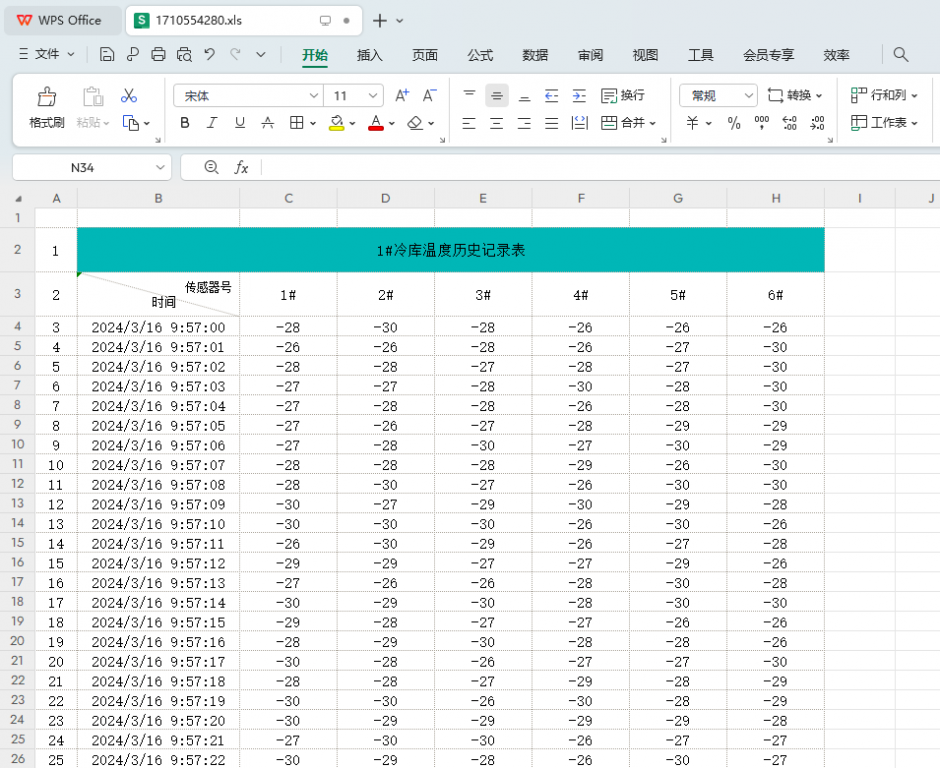The image size is (940, 768).
Task: Toggle center horizontal alignment
Action: [x=497, y=124]
